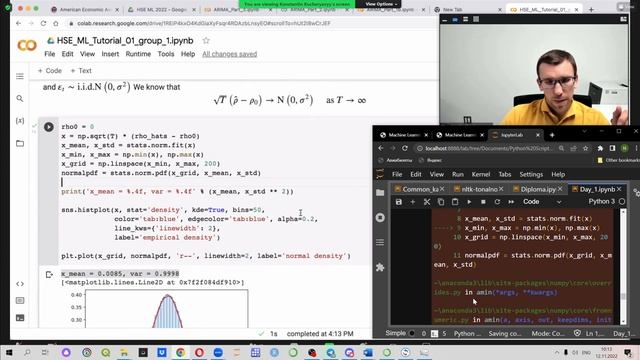The width and height of the screenshot is (640, 360).
Task: Open Colab command palette icon
Action: (x=20, y=301)
